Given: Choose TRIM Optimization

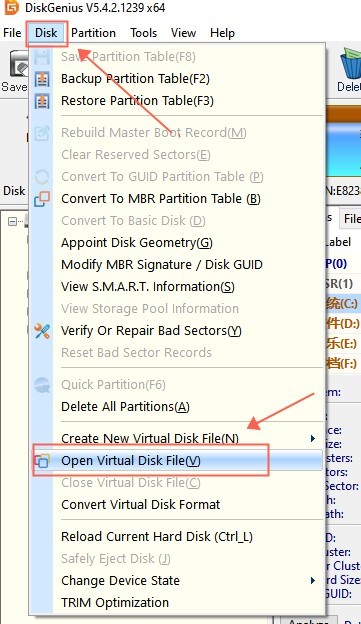Looking at the screenshot, I should pyautogui.click(x=115, y=603).
